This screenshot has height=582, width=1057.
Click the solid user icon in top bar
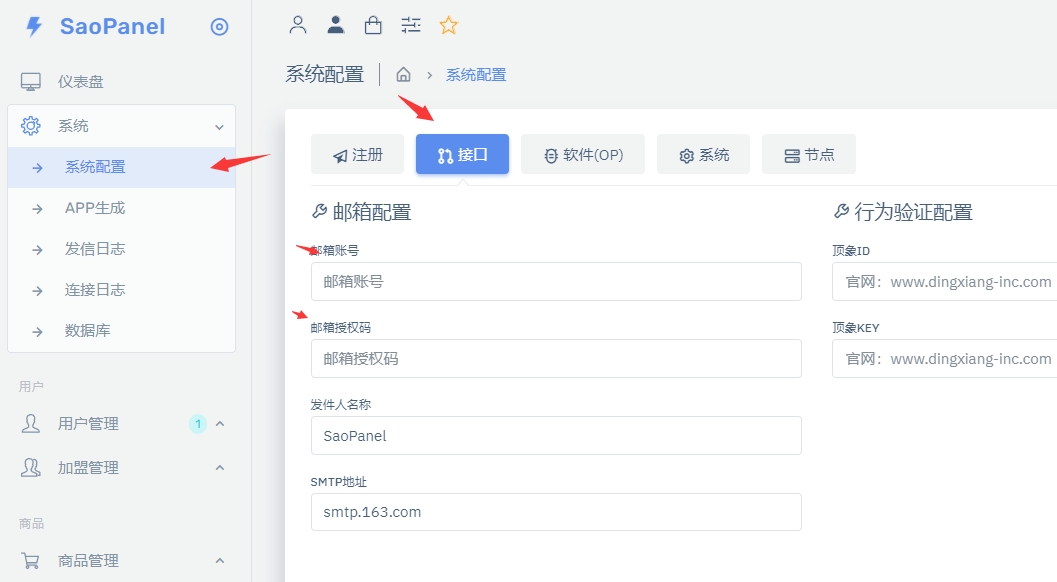coord(336,25)
